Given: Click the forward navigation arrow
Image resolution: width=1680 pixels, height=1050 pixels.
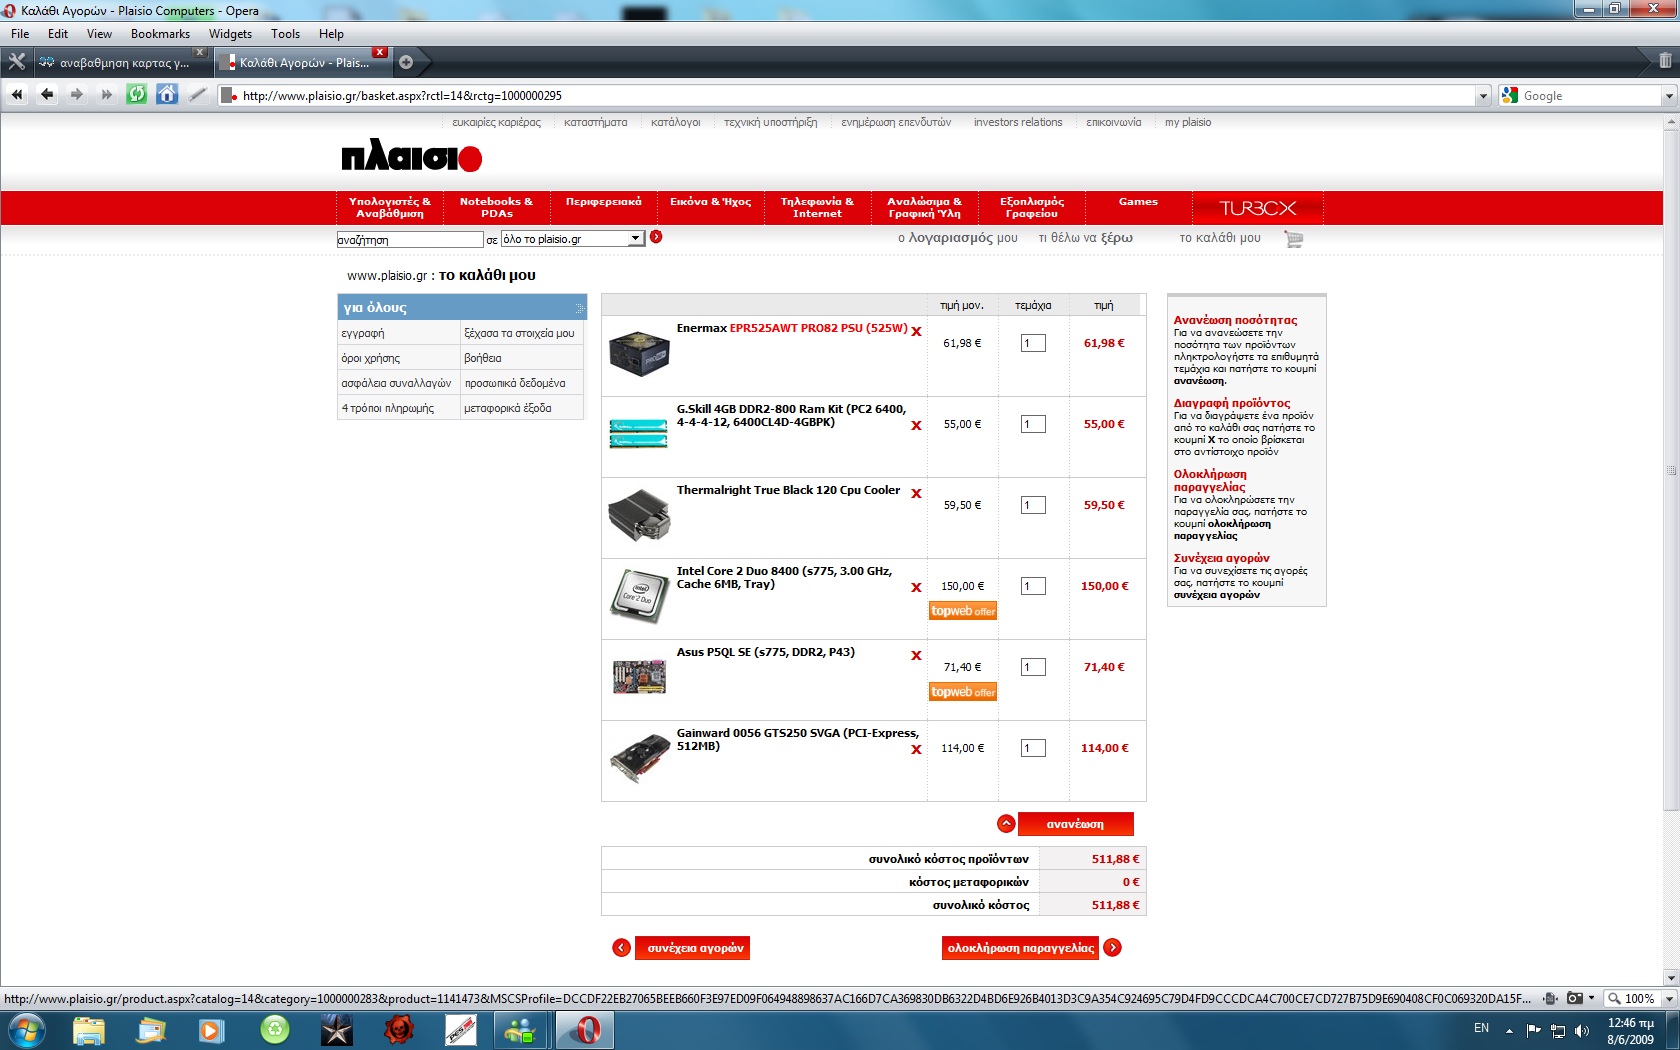Looking at the screenshot, I should point(77,95).
